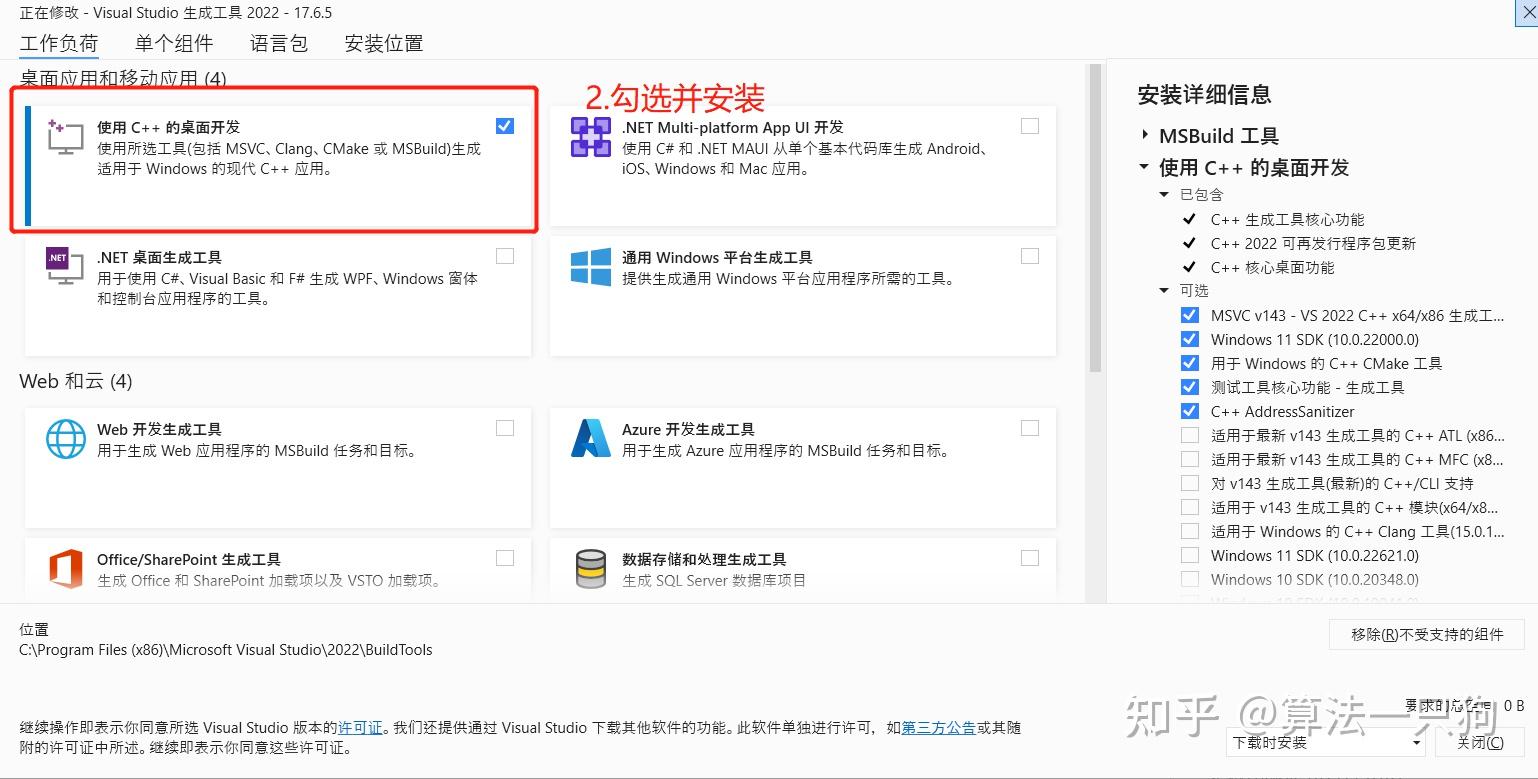Collapse the 可选 optional components section

(x=1164, y=291)
